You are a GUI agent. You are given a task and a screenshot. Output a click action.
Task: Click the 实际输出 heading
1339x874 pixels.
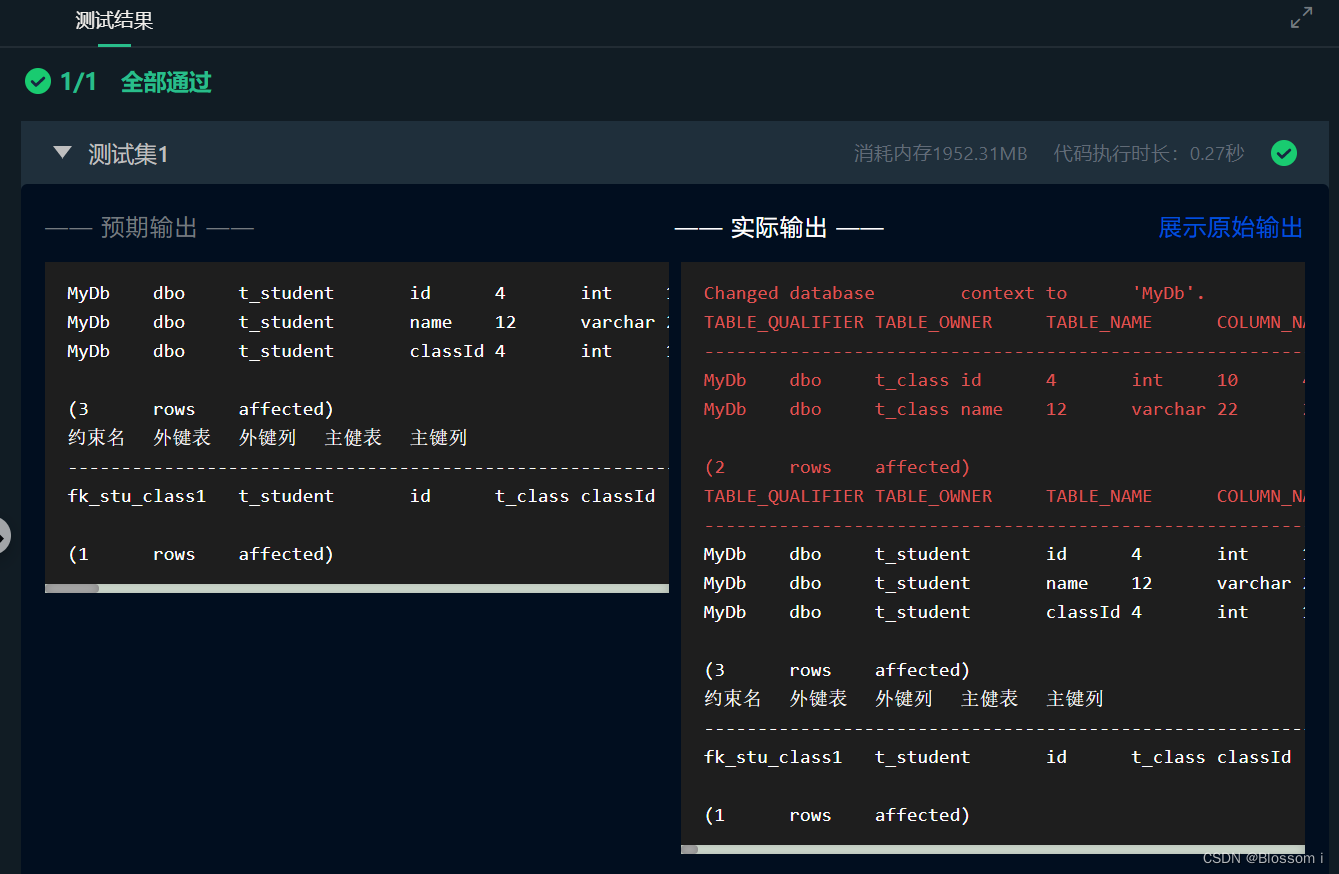pyautogui.click(x=779, y=228)
